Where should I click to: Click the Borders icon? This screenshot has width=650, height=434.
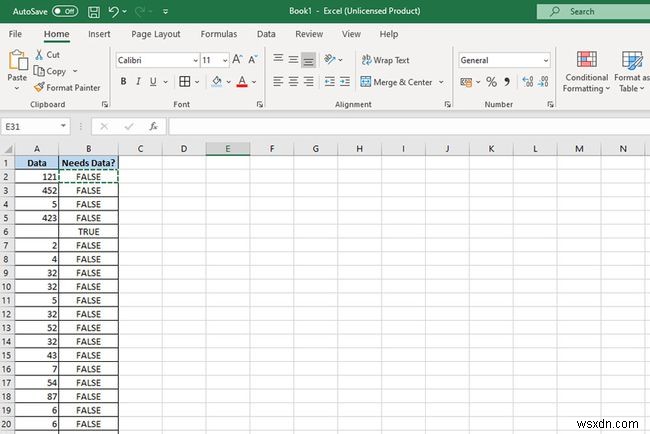point(184,82)
